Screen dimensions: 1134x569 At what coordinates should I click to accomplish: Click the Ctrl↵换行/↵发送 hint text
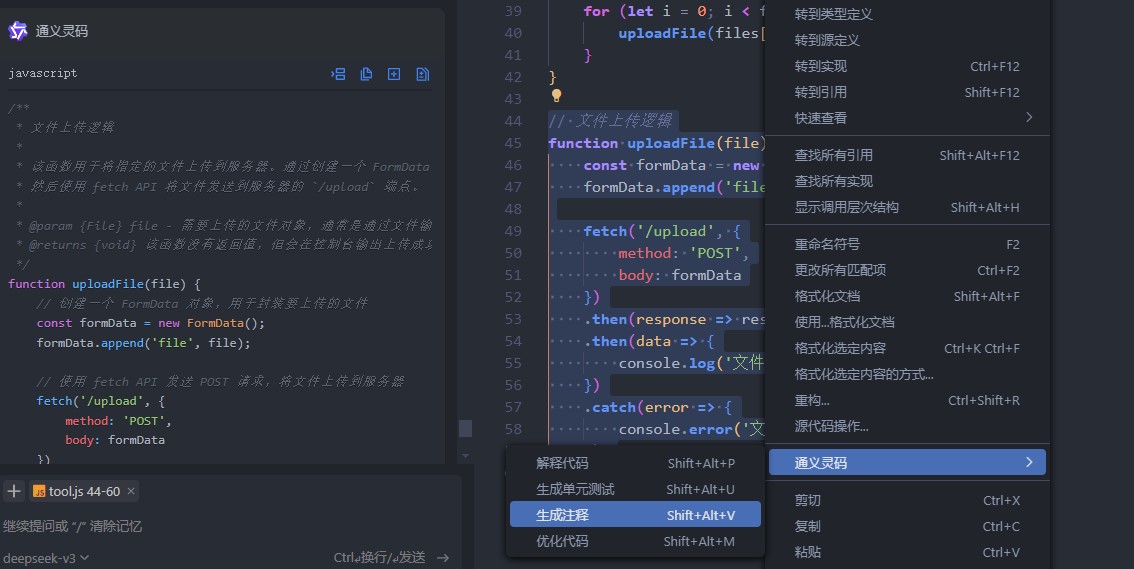[x=379, y=557]
